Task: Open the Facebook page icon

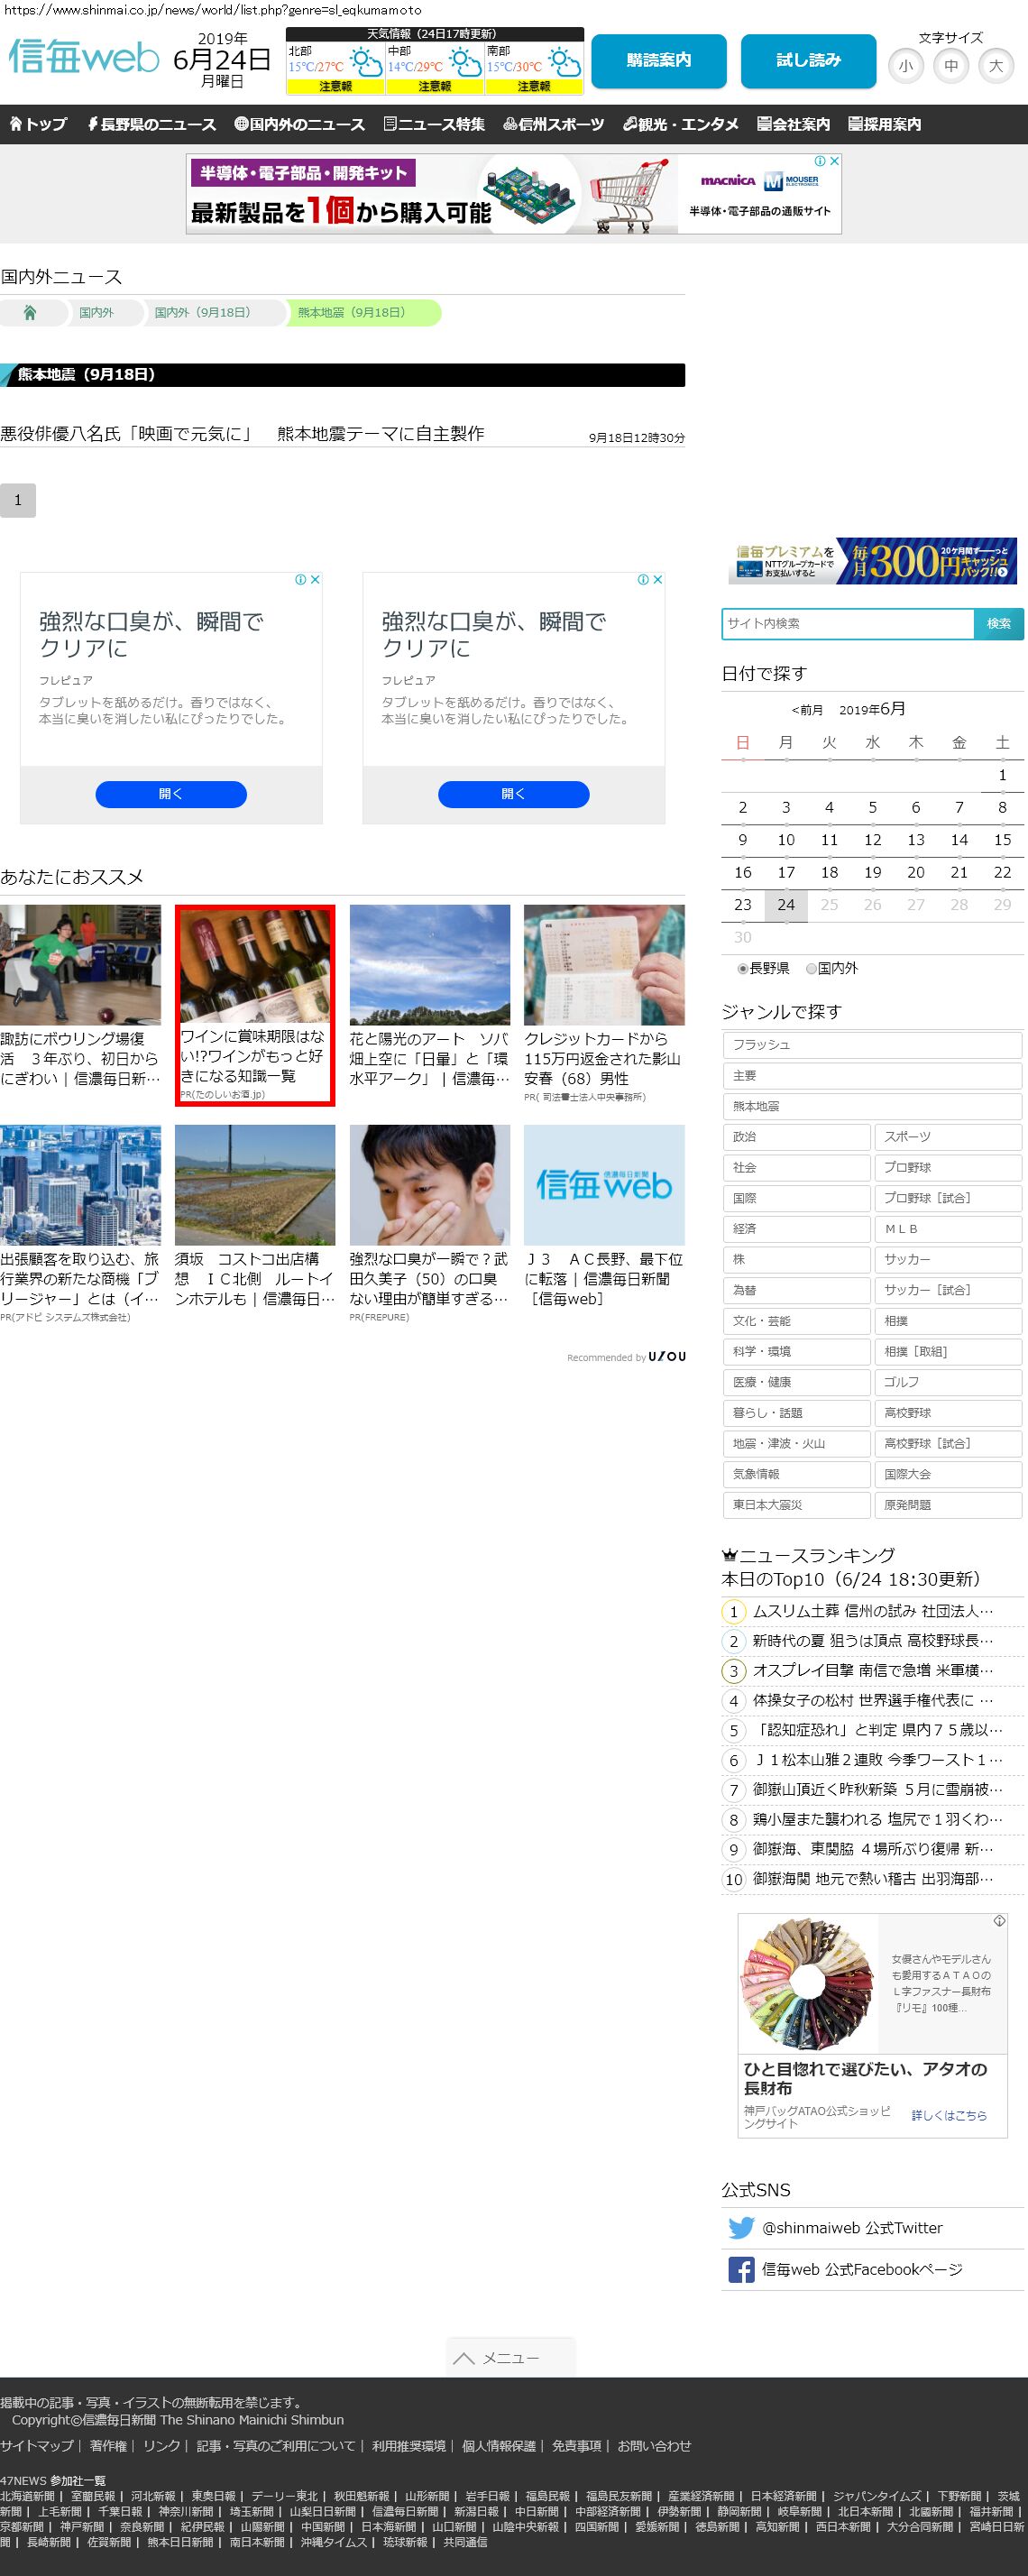Action: (741, 2269)
